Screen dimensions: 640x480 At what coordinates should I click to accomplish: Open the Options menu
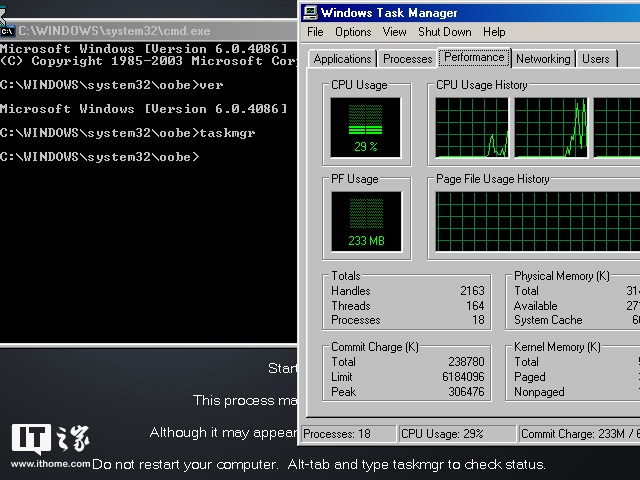tap(353, 32)
